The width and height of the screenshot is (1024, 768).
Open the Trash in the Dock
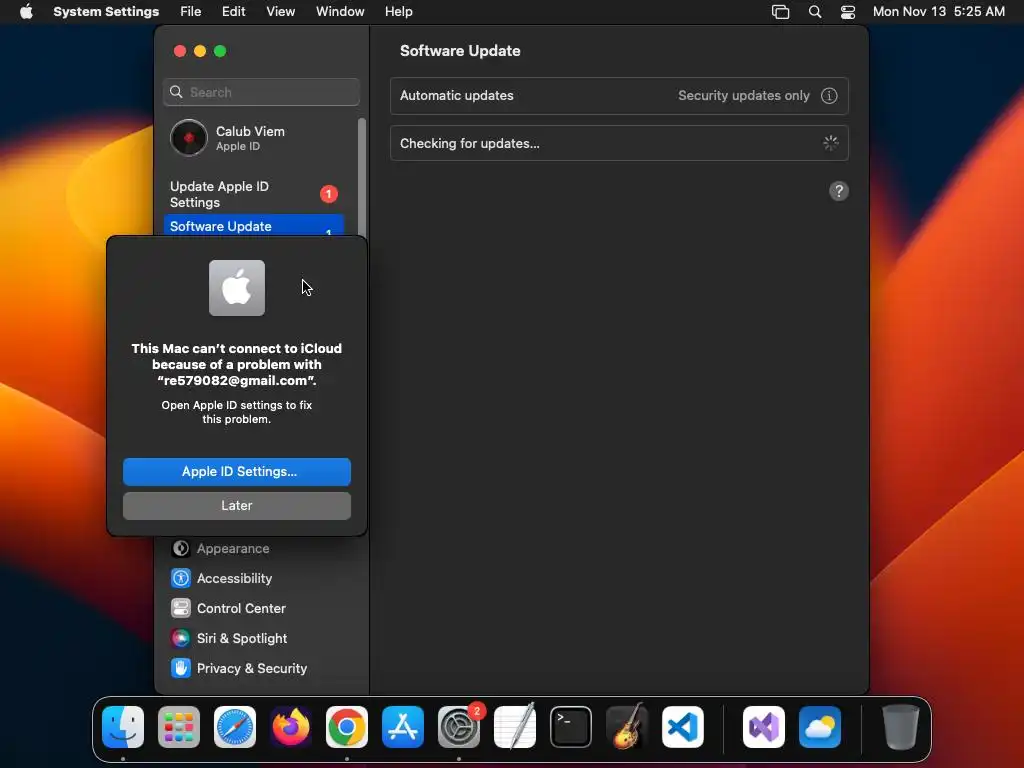[x=901, y=727]
